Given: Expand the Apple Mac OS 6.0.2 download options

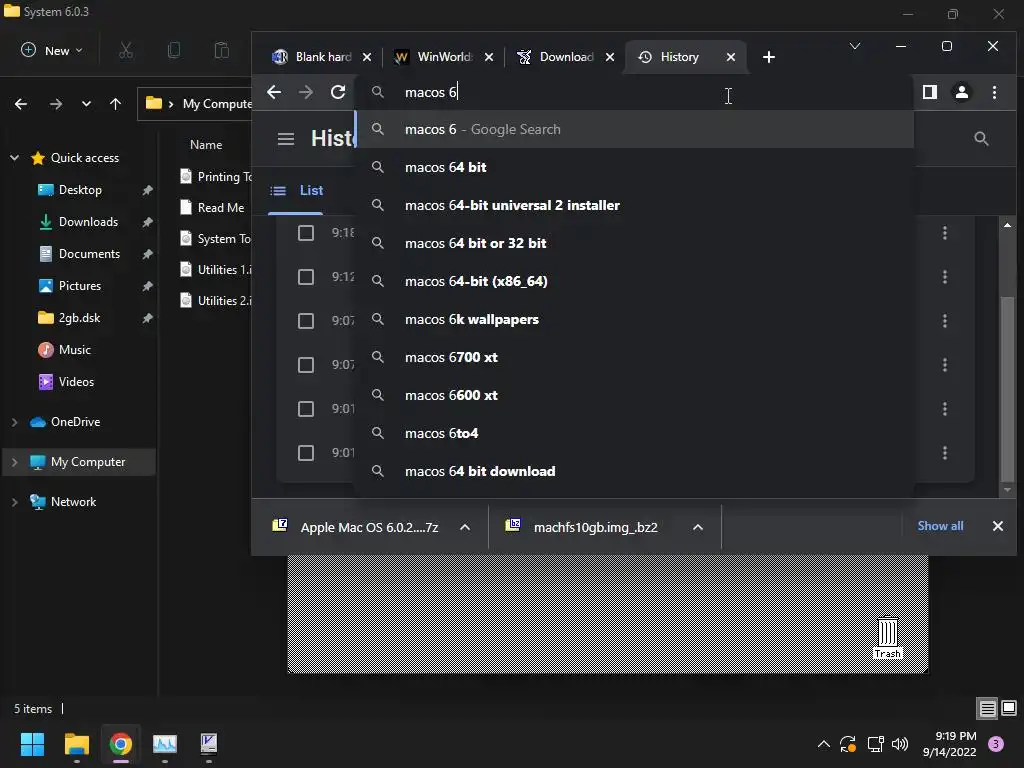Looking at the screenshot, I should pos(464,527).
